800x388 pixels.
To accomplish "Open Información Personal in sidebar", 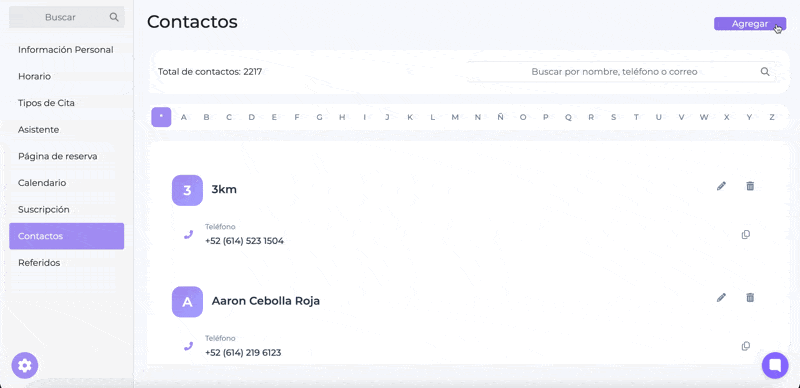I will tap(66, 50).
